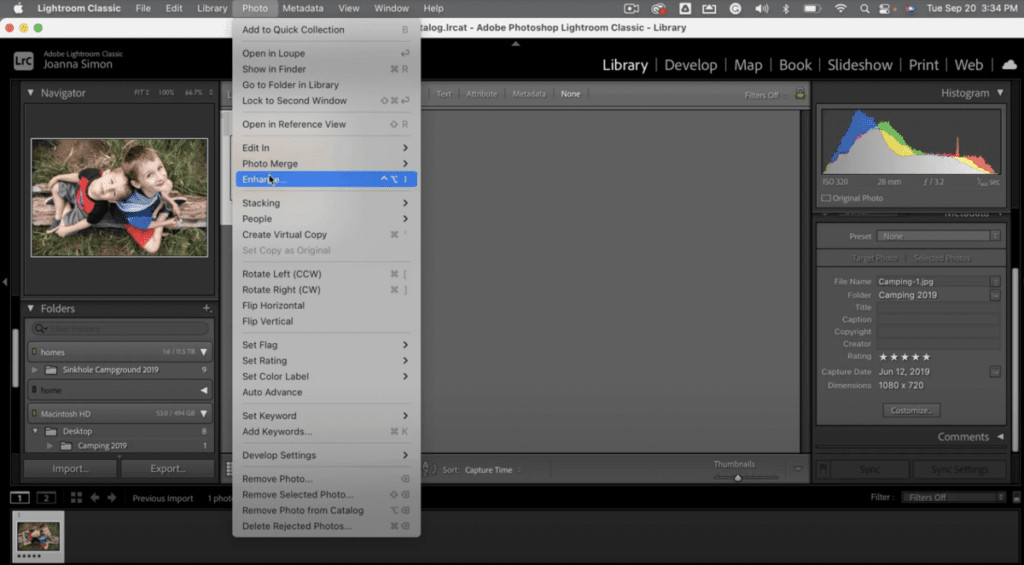
Task: Open second window button 2
Action: tap(46, 498)
